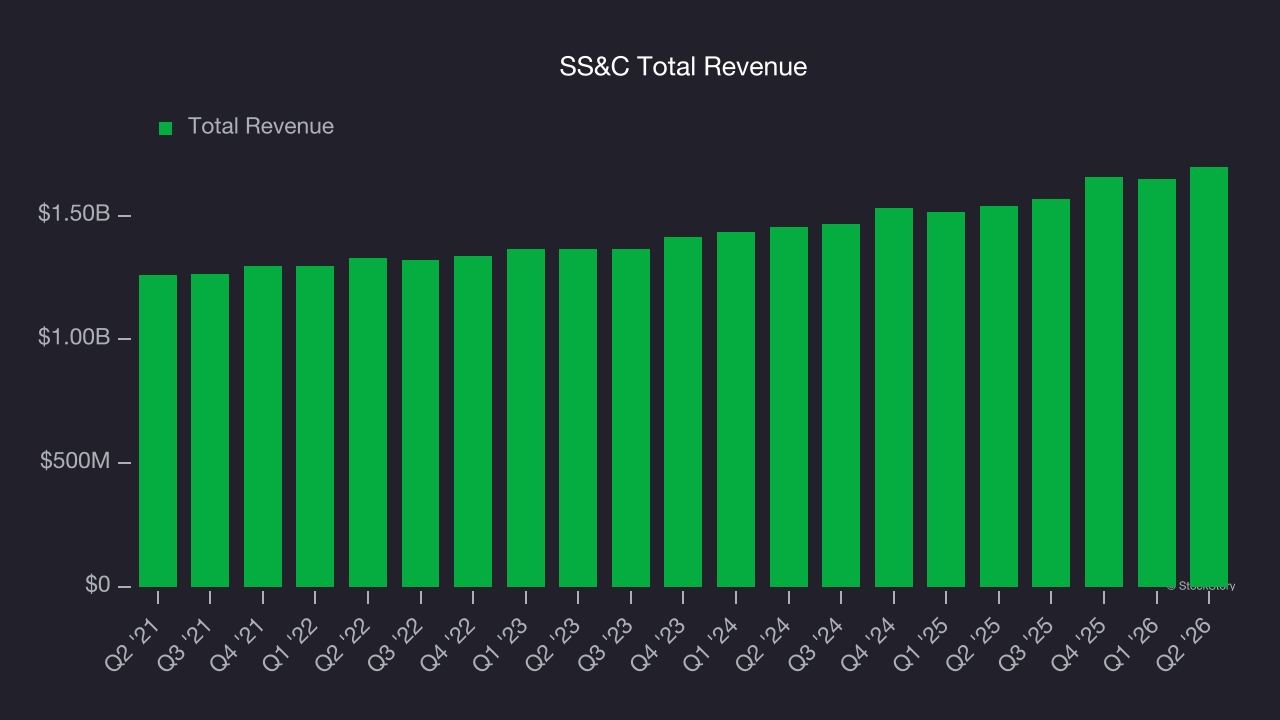Click the revenue bar for Q1 '25

point(946,399)
